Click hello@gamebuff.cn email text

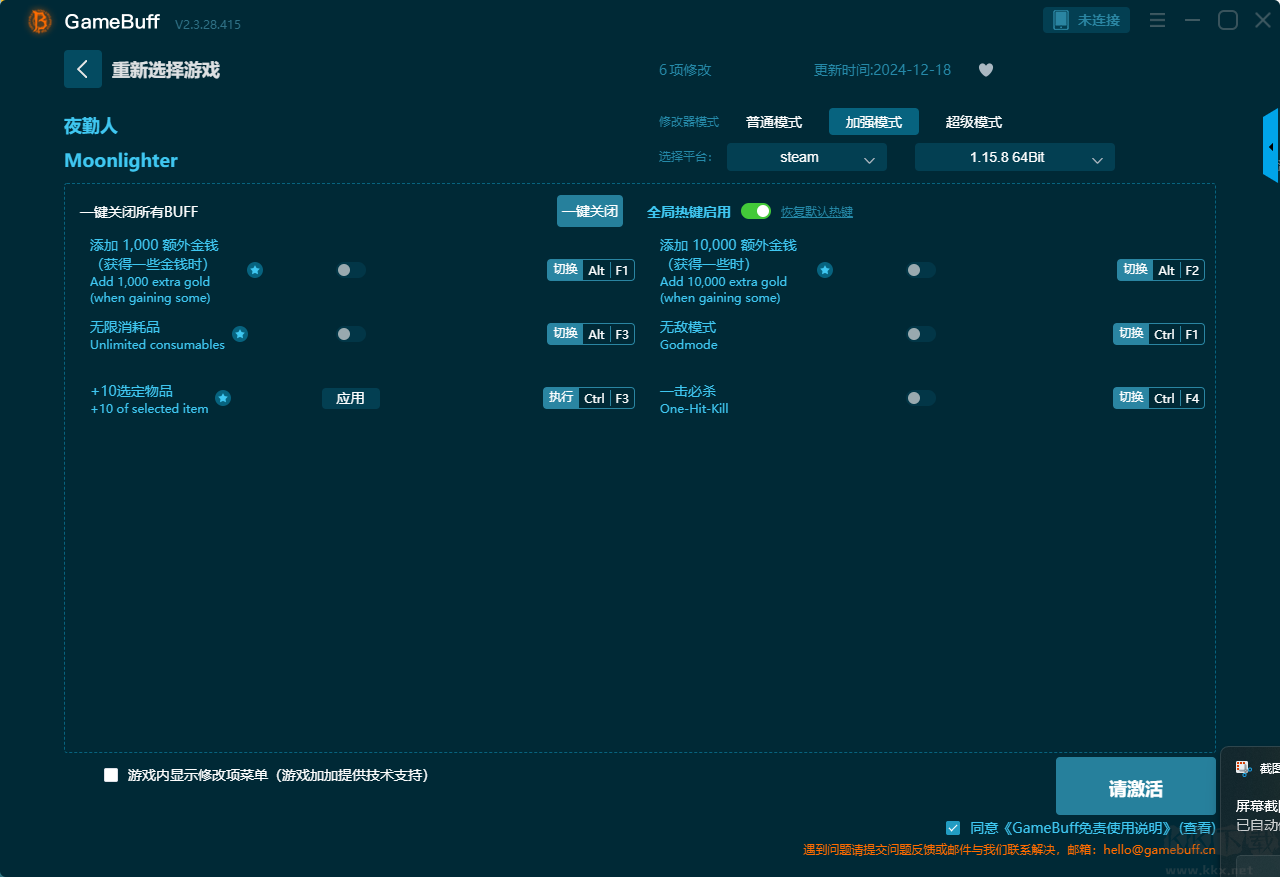pyautogui.click(x=1159, y=850)
